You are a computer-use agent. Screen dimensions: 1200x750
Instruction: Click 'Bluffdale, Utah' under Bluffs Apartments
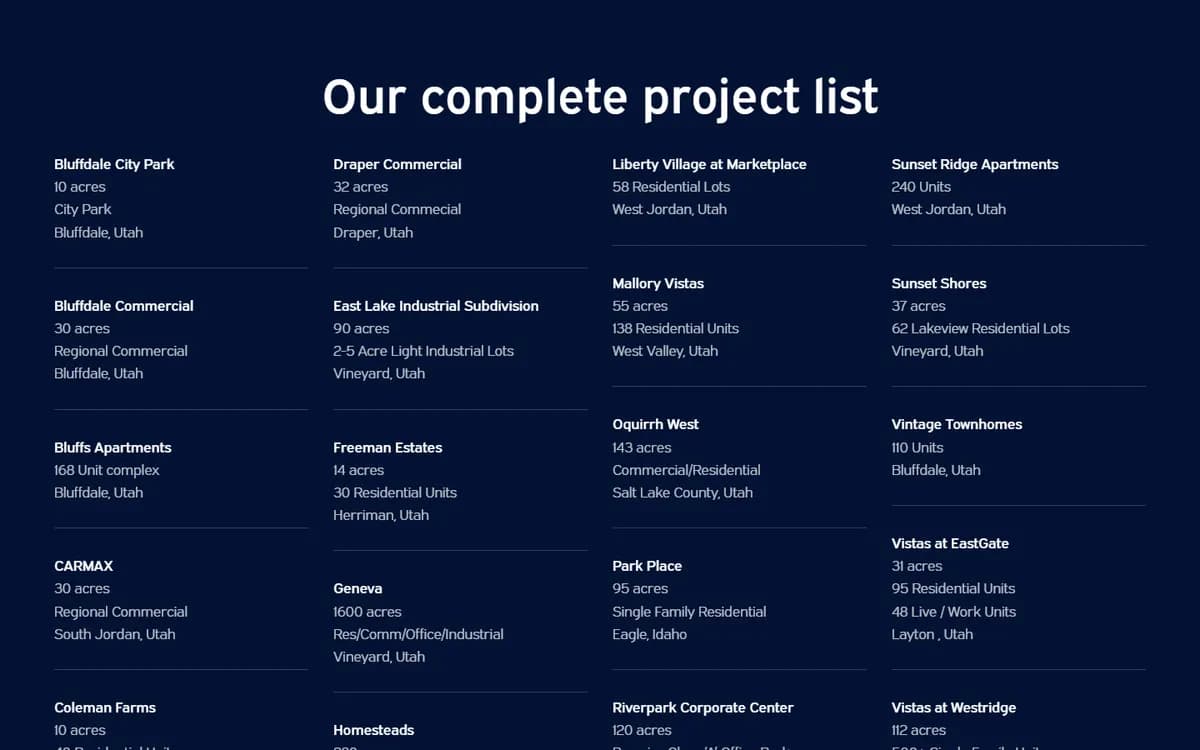[x=99, y=493]
